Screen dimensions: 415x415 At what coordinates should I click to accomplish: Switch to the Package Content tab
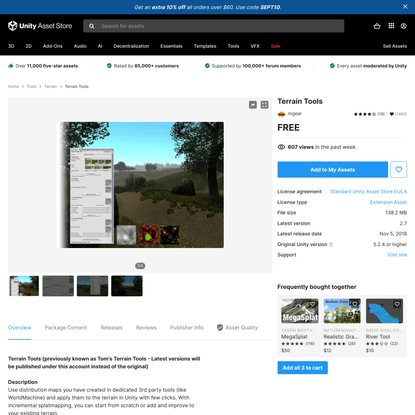66,328
